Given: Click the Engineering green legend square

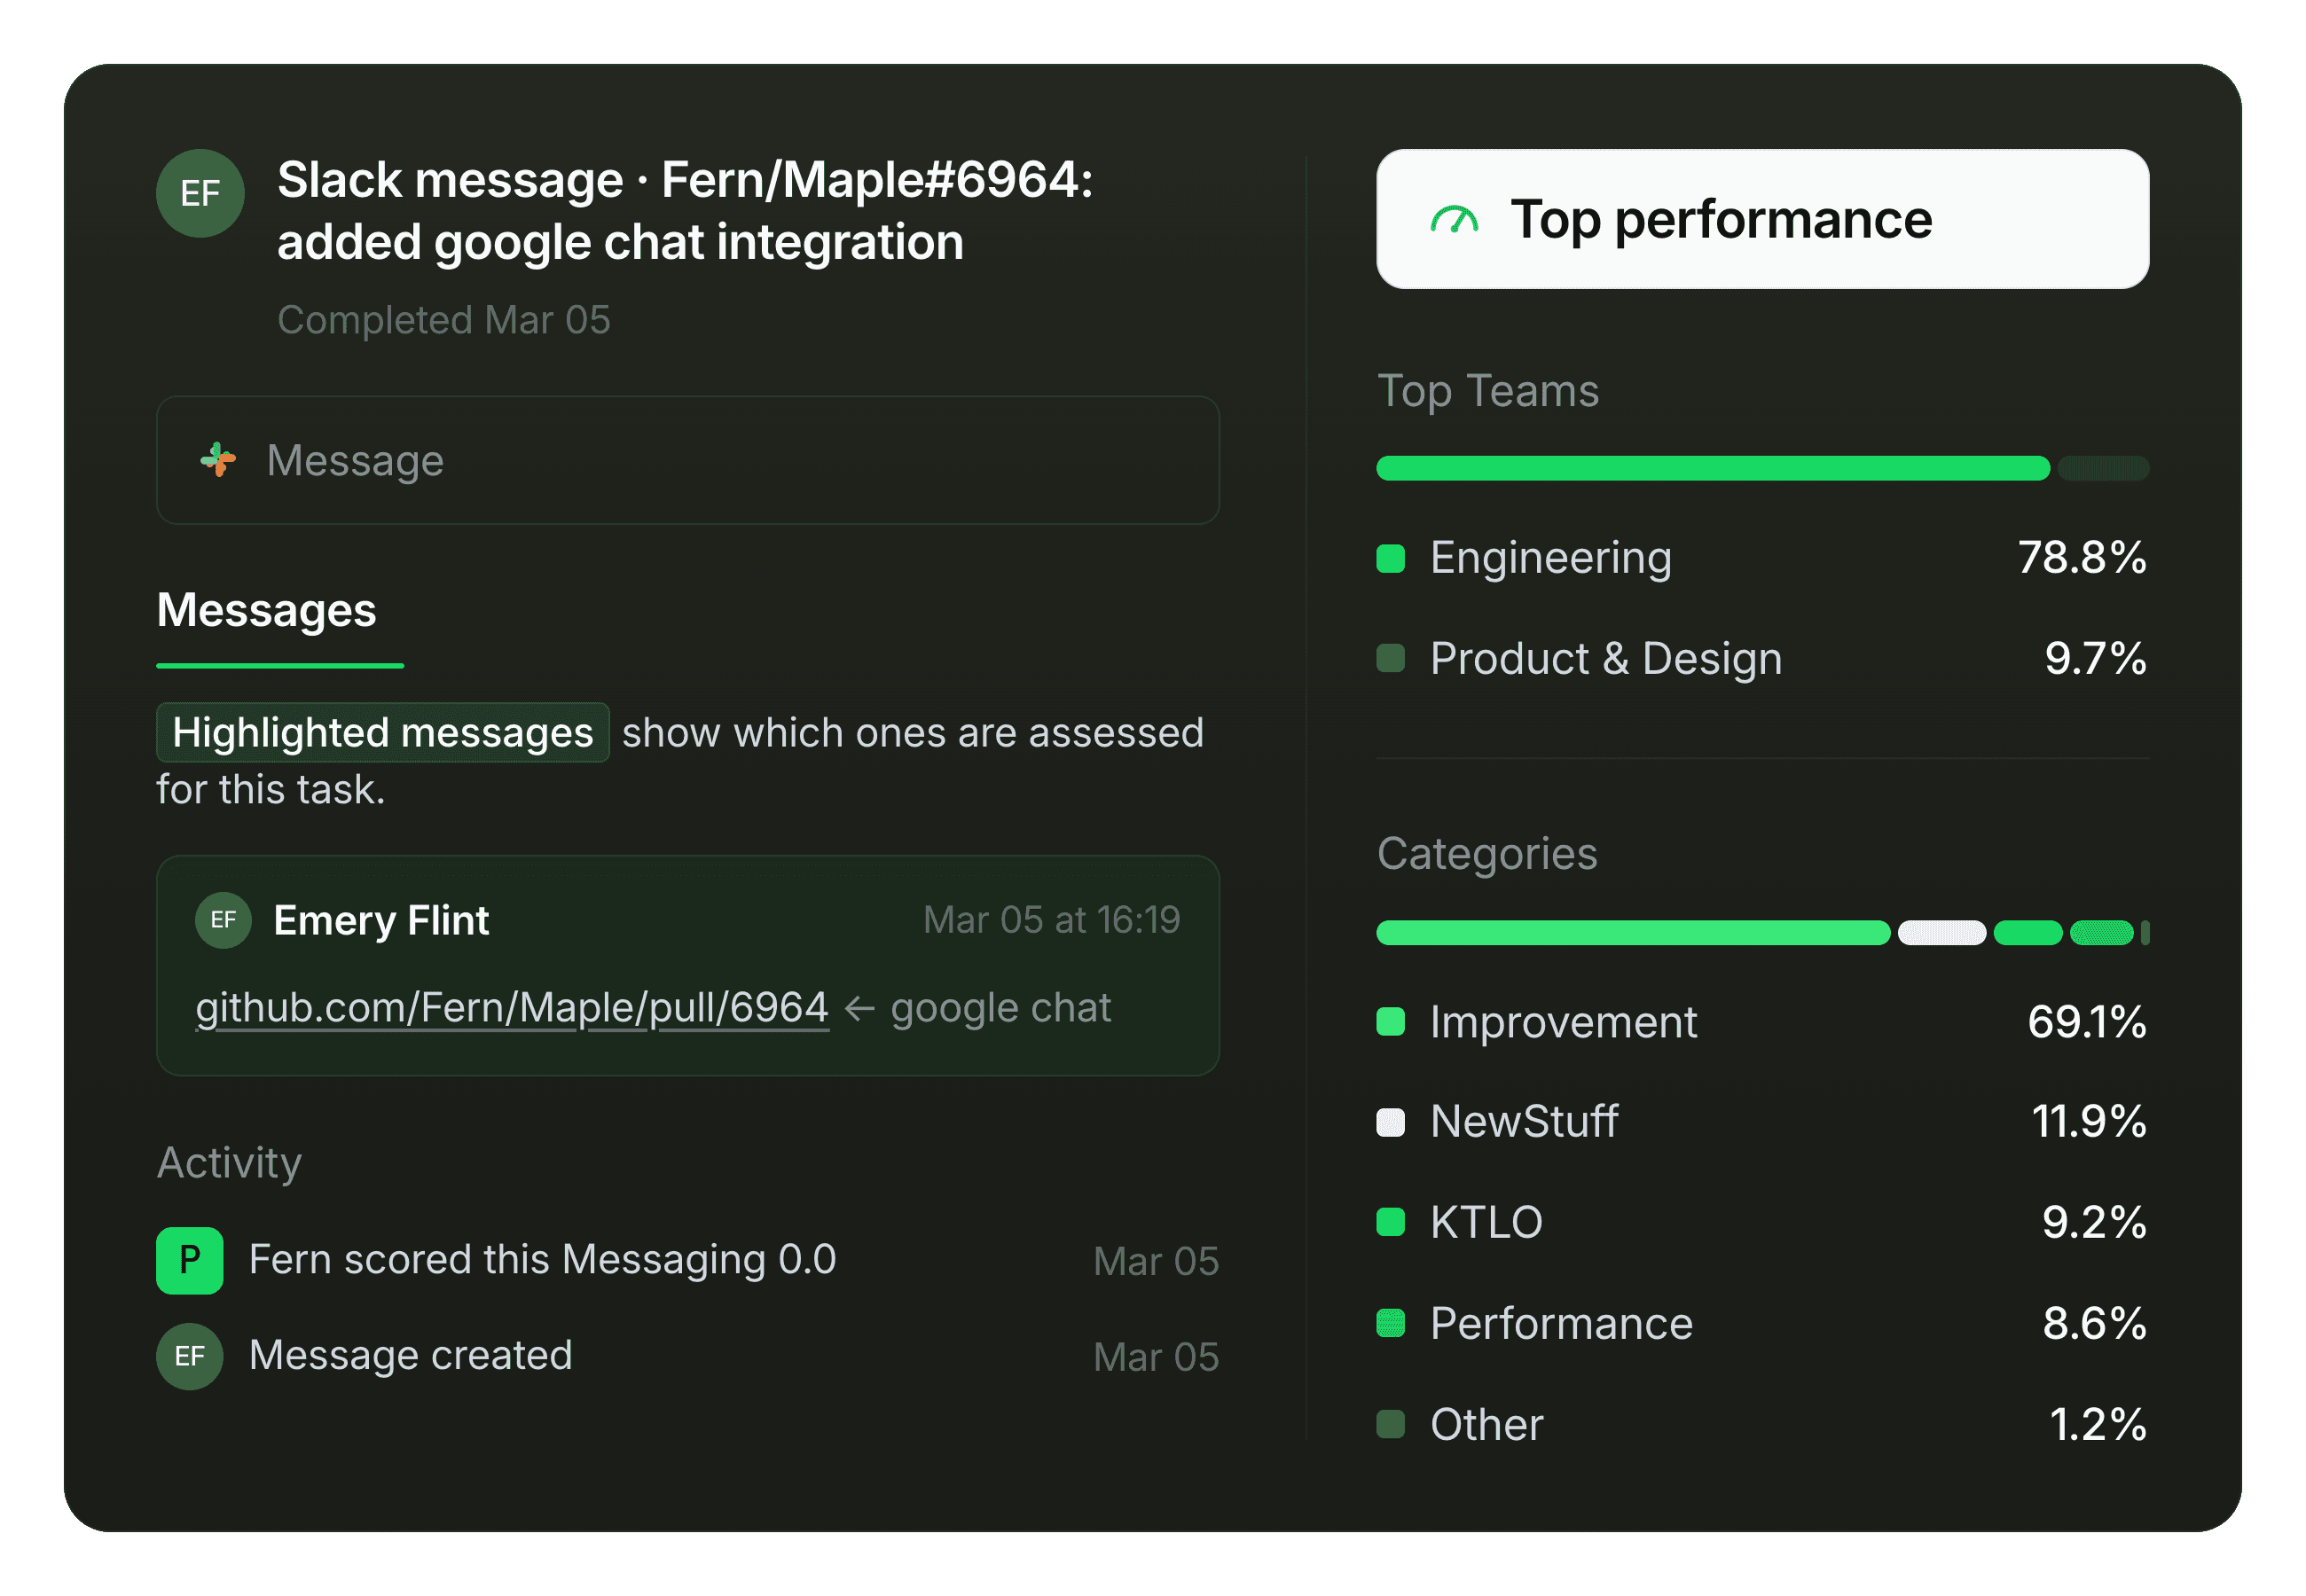Looking at the screenshot, I should [x=1391, y=558].
